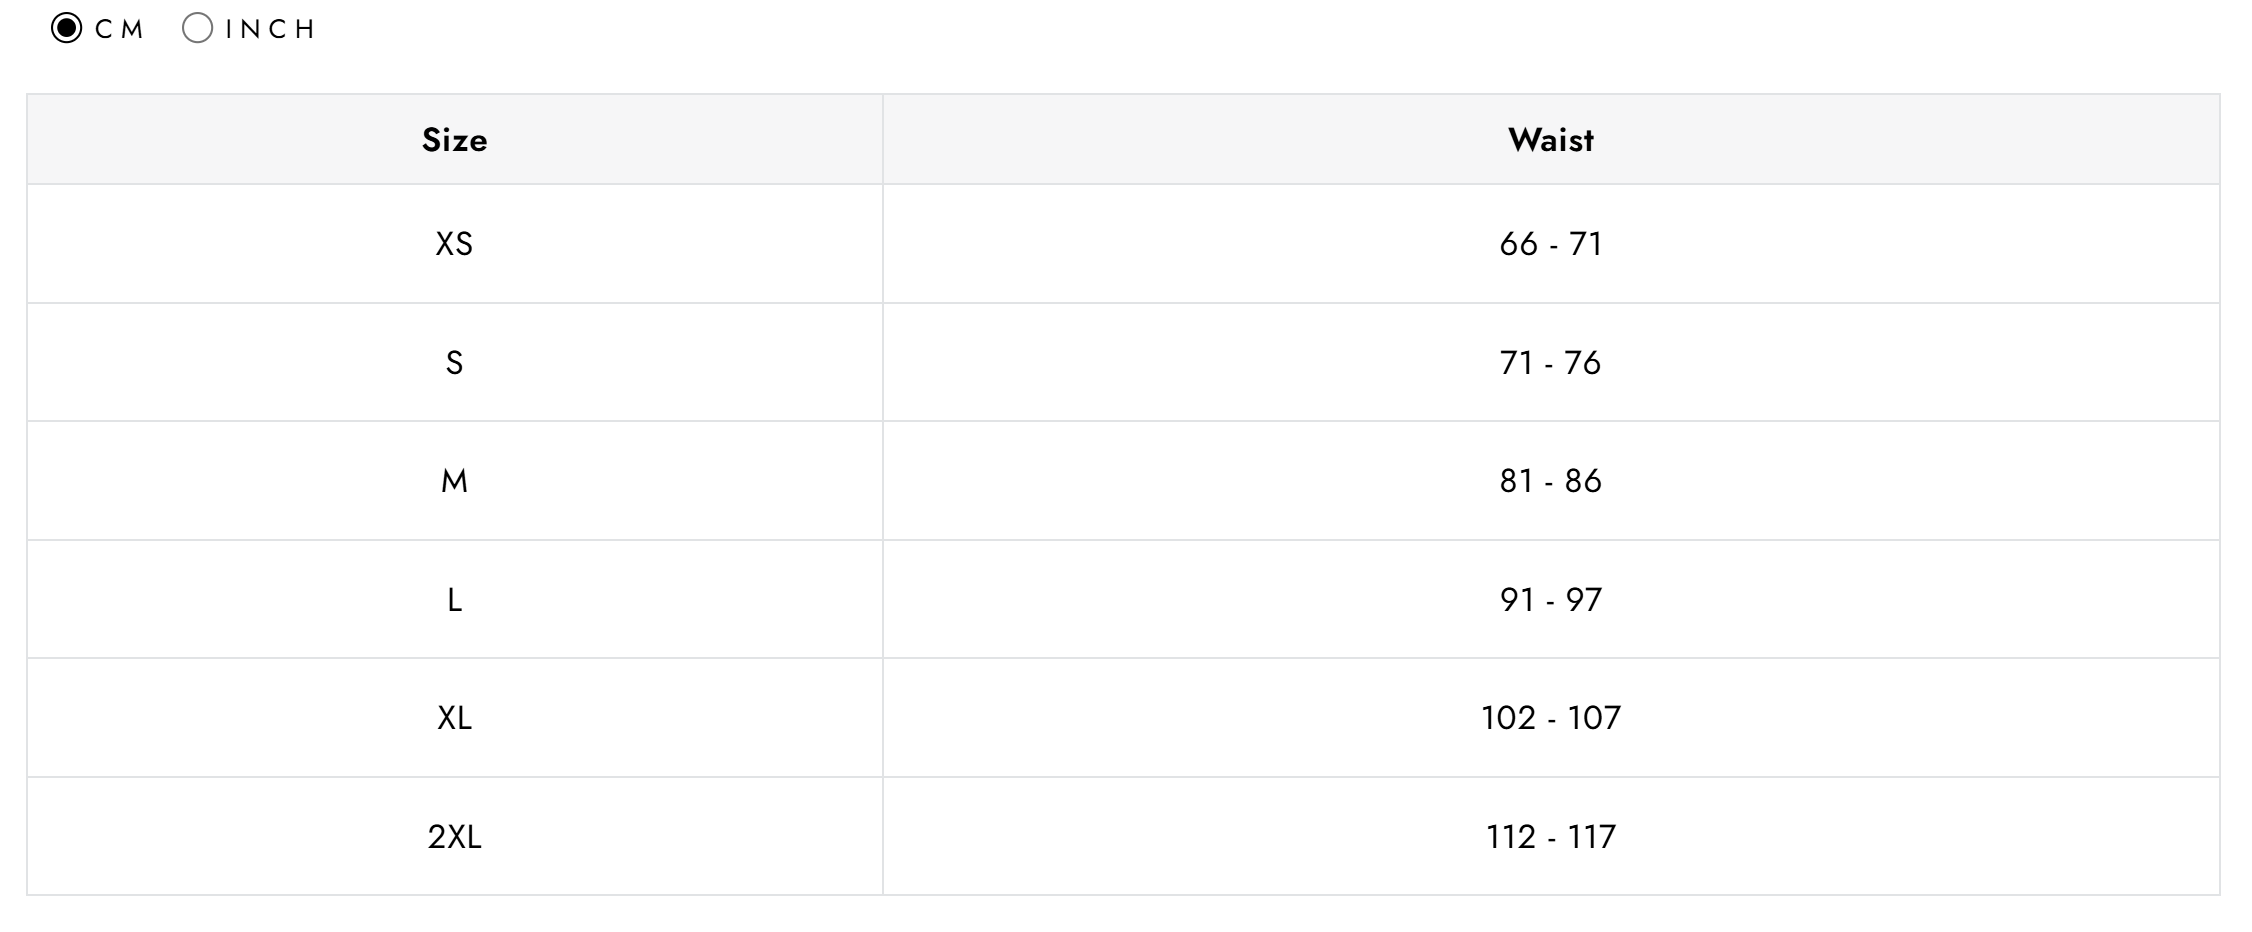
Task: Click the XL size cell
Action: coord(454,718)
